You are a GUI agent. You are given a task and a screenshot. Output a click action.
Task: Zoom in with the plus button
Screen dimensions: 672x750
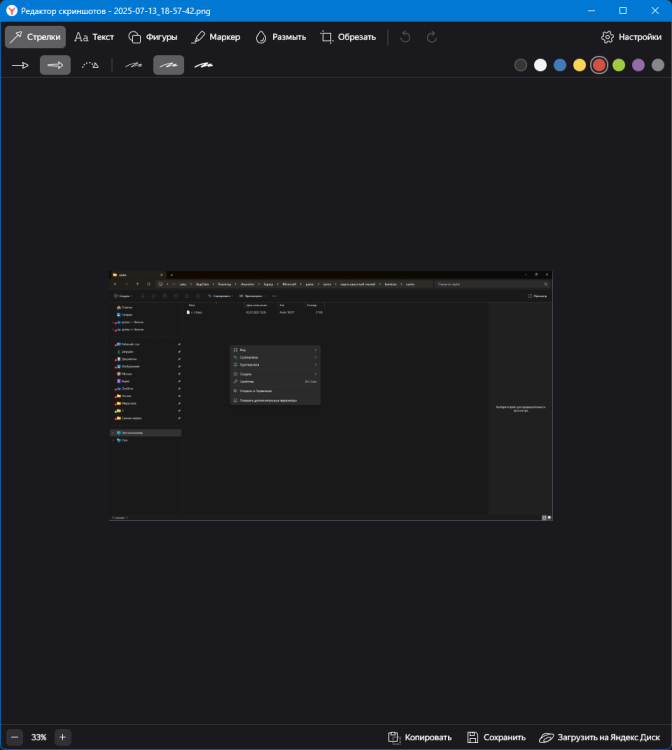point(62,737)
